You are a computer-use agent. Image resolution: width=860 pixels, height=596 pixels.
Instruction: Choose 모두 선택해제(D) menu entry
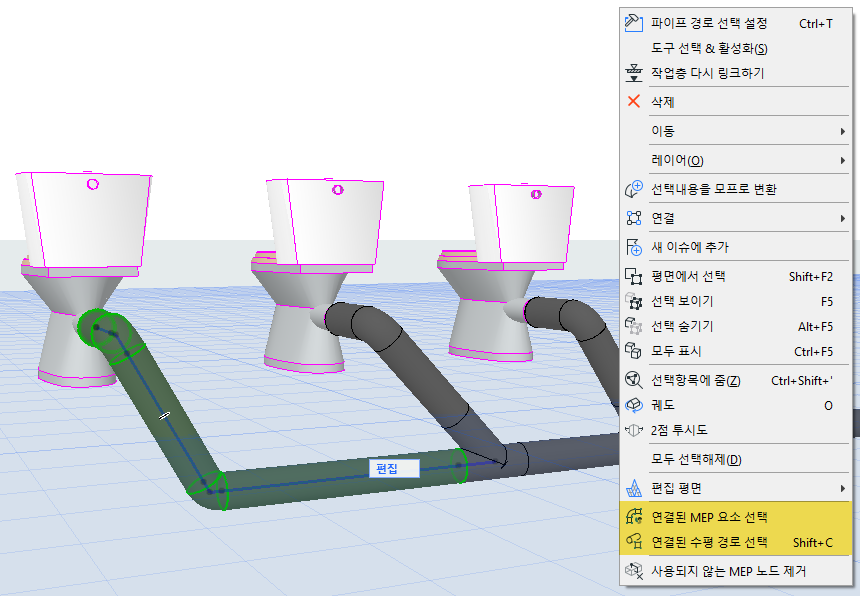point(696,459)
